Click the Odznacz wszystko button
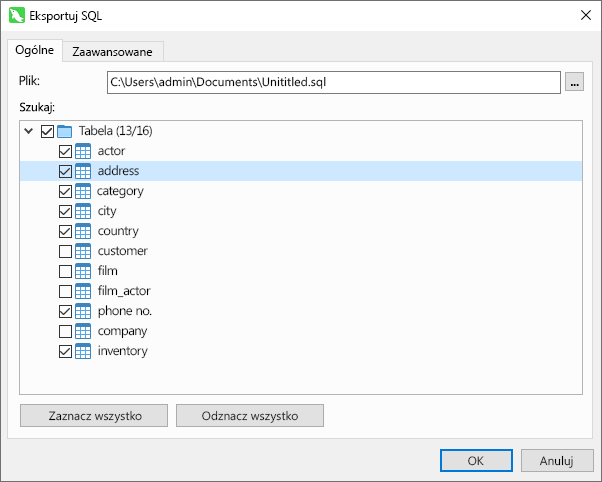 point(250,416)
